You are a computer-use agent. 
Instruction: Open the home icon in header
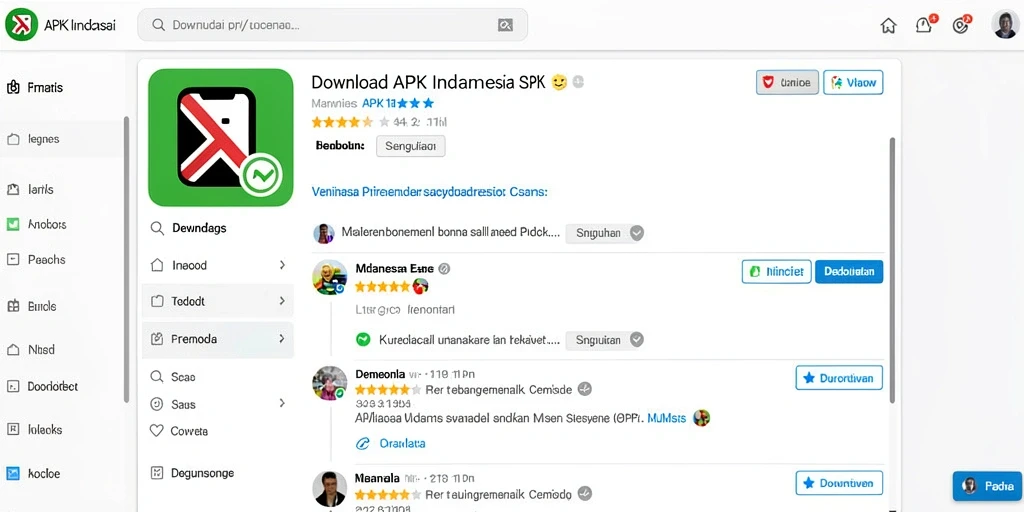point(888,25)
